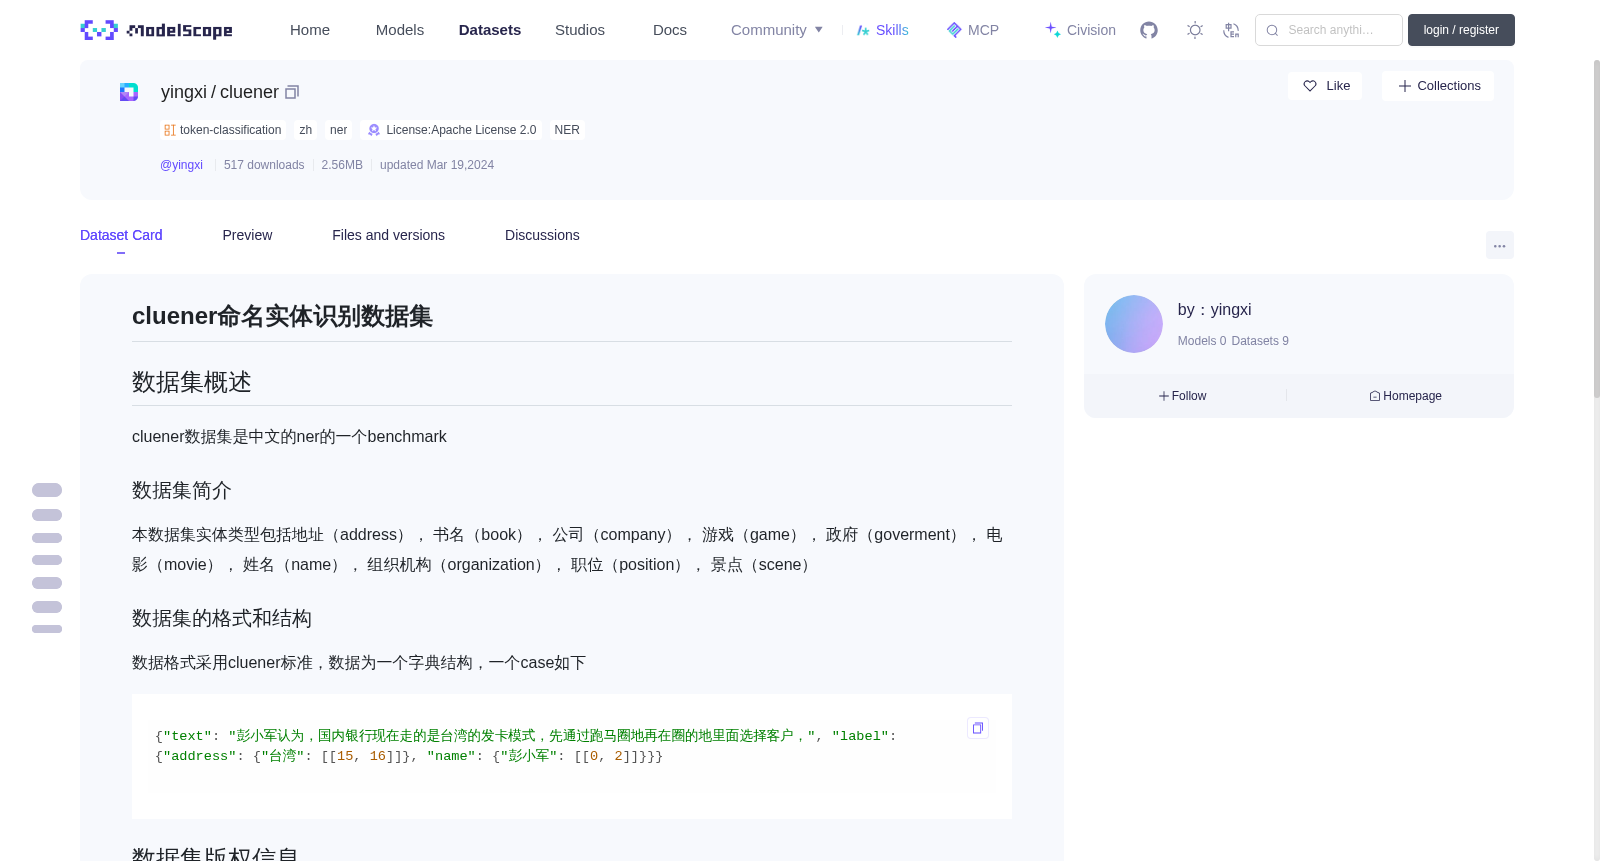Toggle light/dark theme sun icon

tap(1195, 30)
